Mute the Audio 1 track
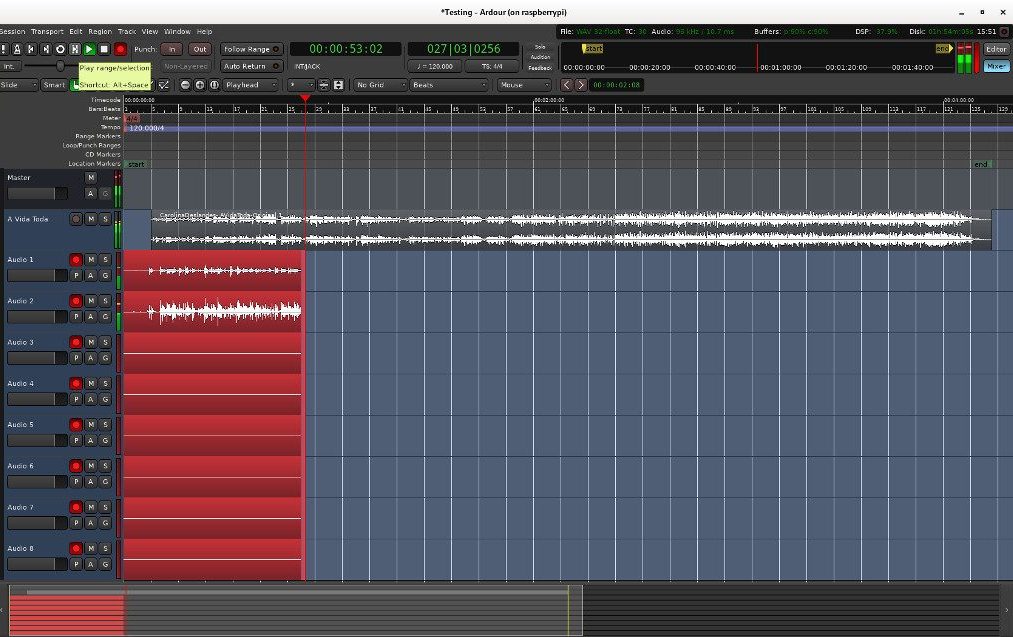The height and width of the screenshot is (637, 1013). (x=91, y=260)
